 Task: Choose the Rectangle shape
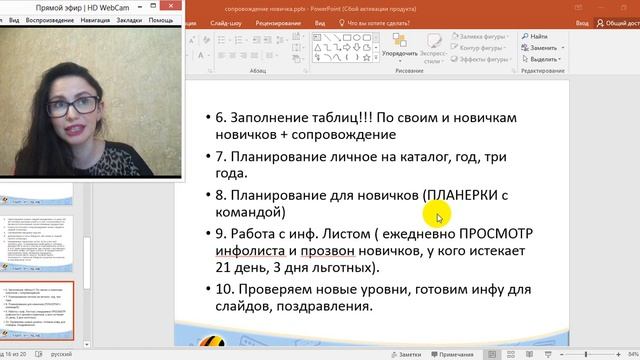[x=347, y=38]
